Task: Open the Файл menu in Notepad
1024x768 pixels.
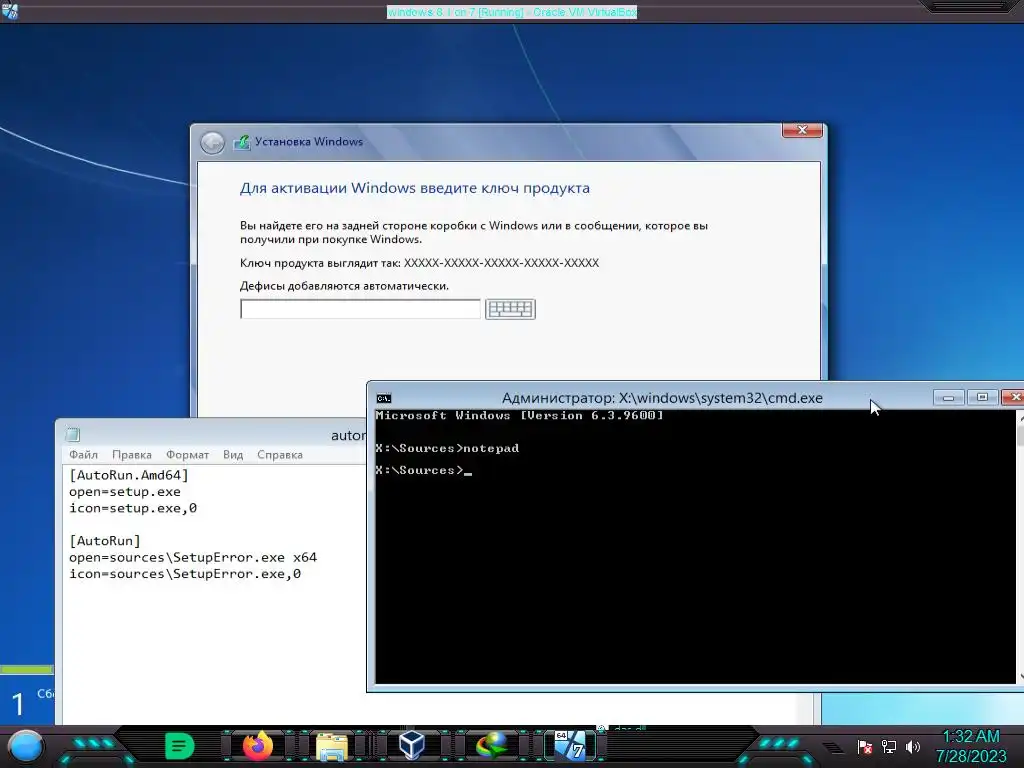Action: click(84, 455)
